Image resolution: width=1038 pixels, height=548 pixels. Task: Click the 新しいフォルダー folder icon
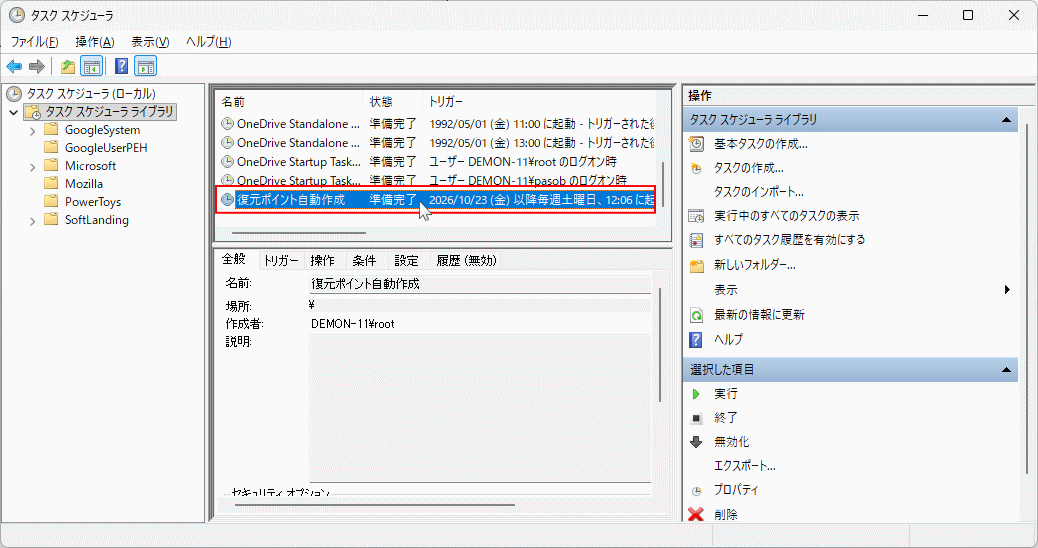click(696, 265)
